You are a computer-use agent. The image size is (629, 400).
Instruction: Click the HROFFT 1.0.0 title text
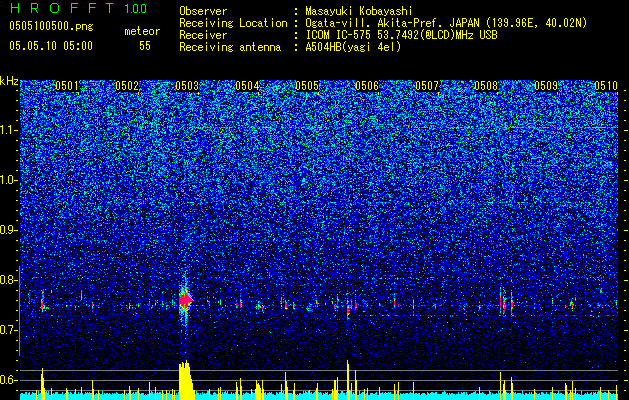pos(78,8)
